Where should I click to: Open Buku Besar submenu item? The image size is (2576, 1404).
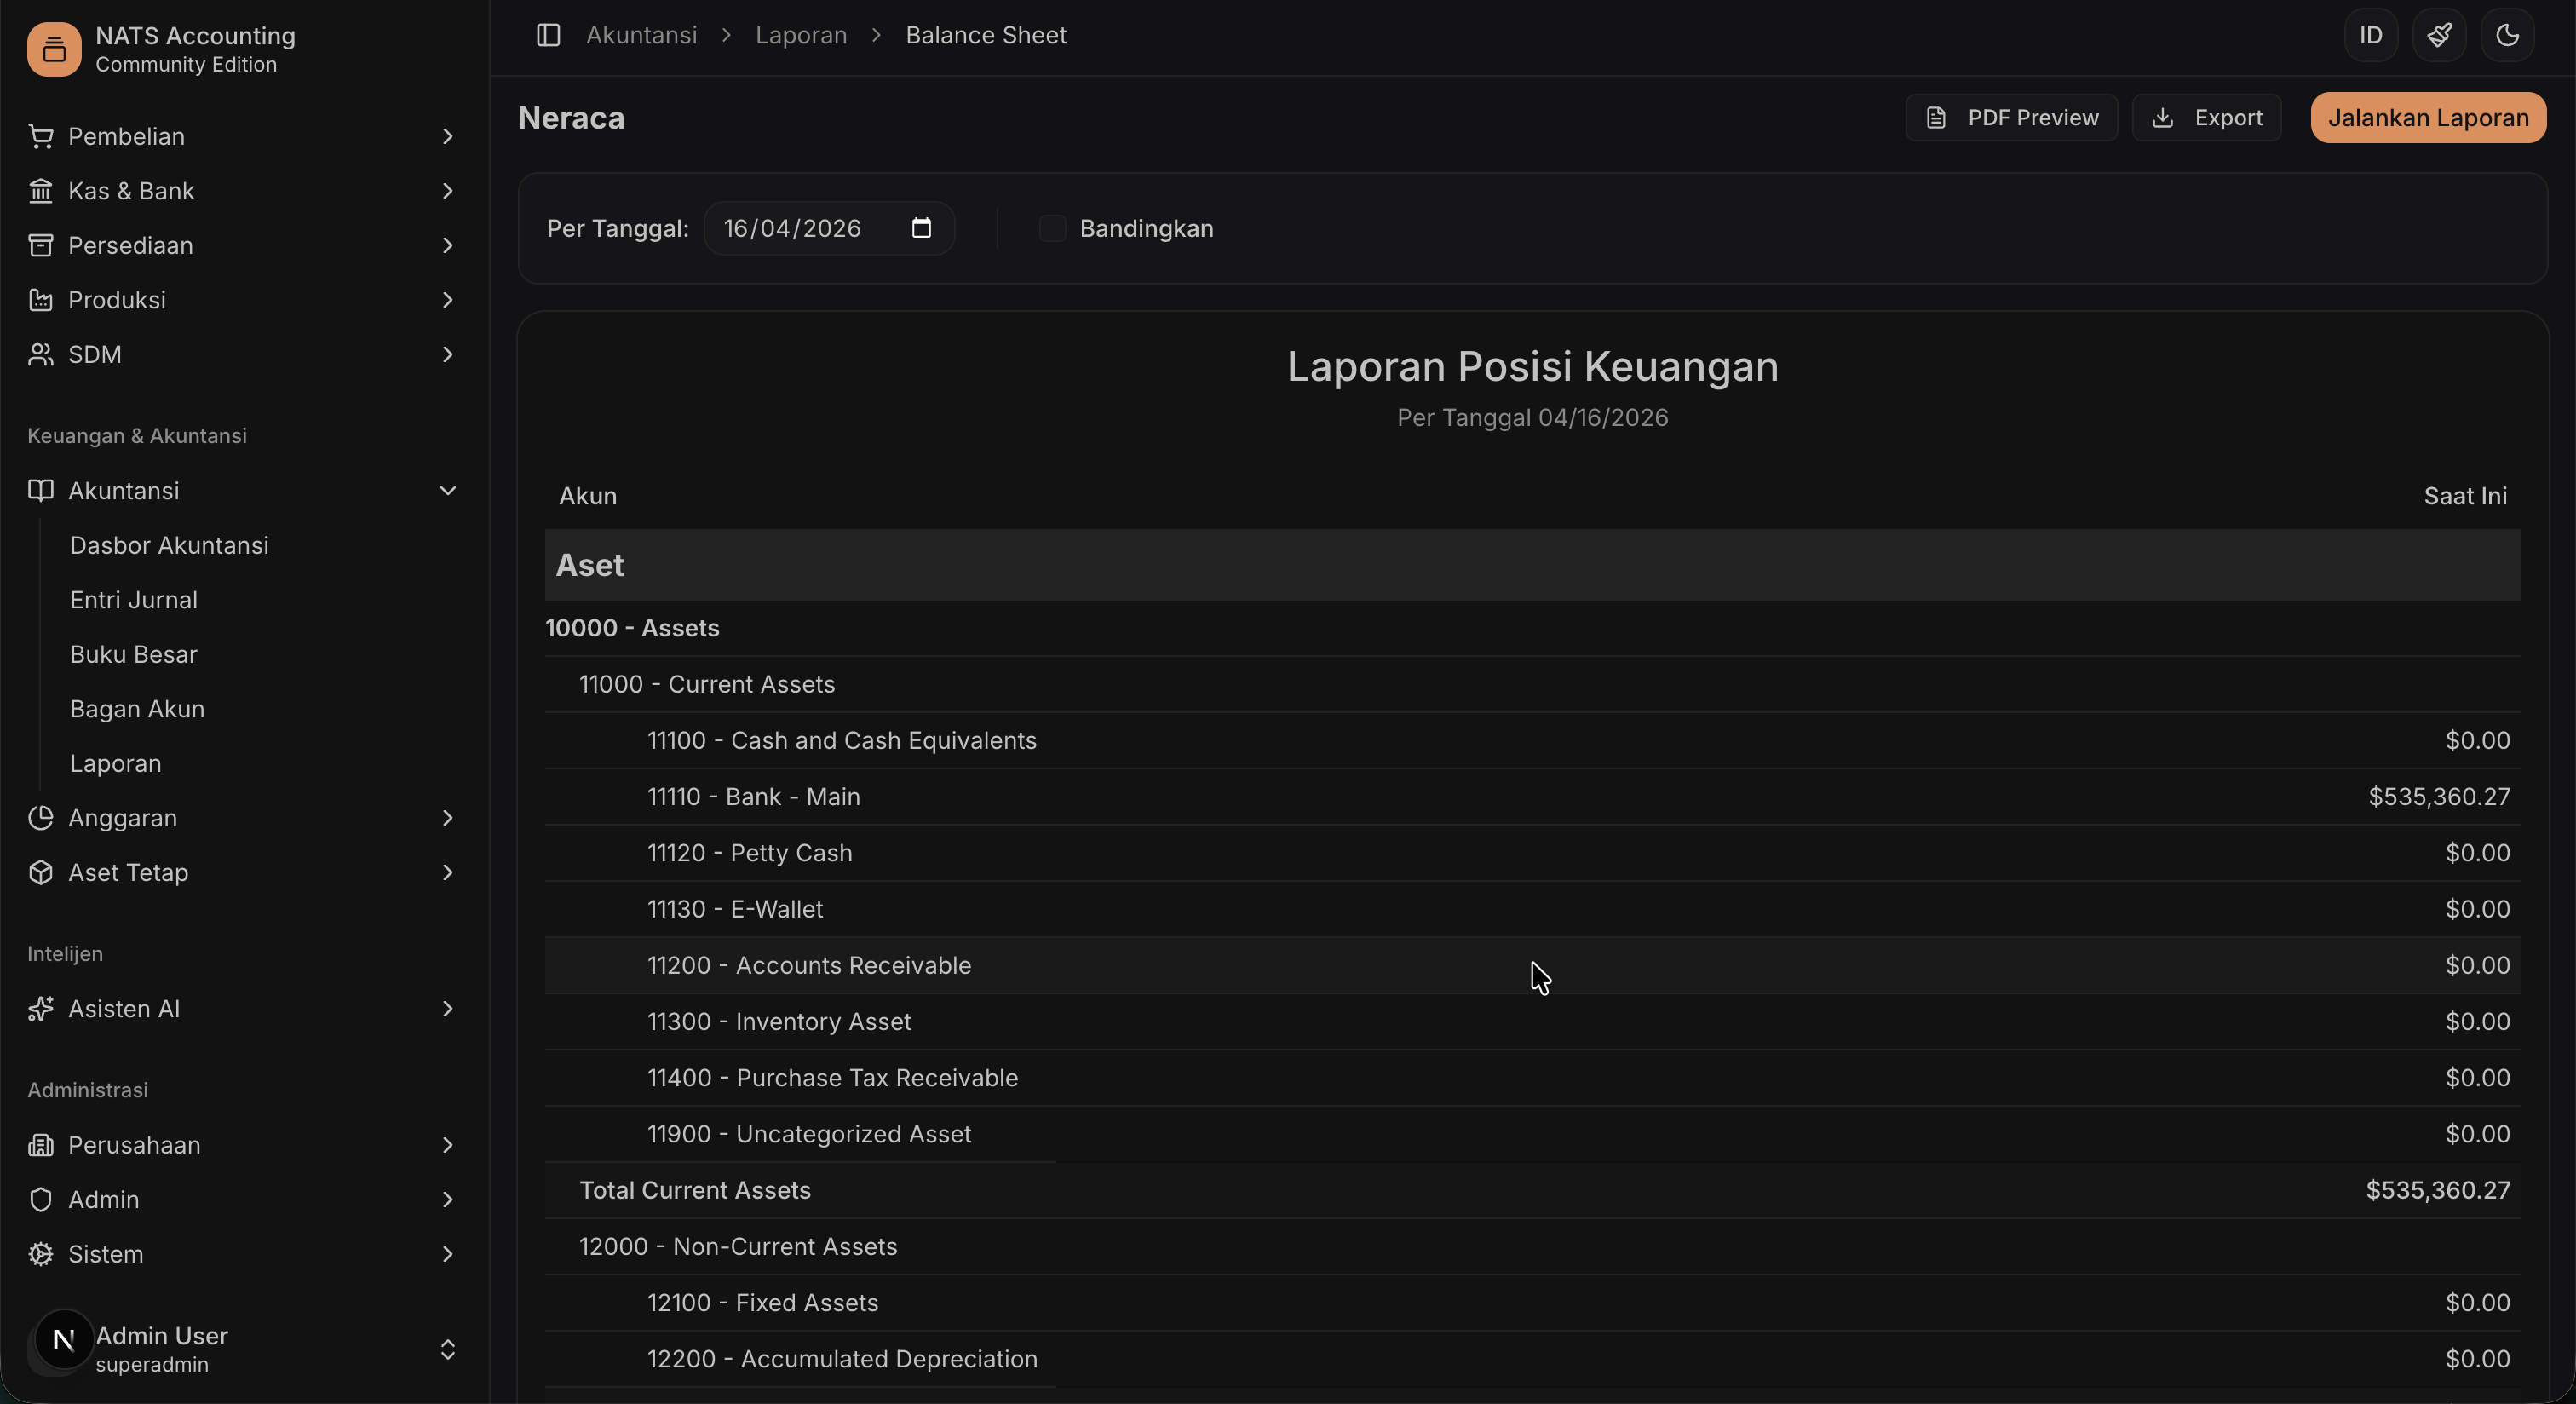click(x=134, y=655)
